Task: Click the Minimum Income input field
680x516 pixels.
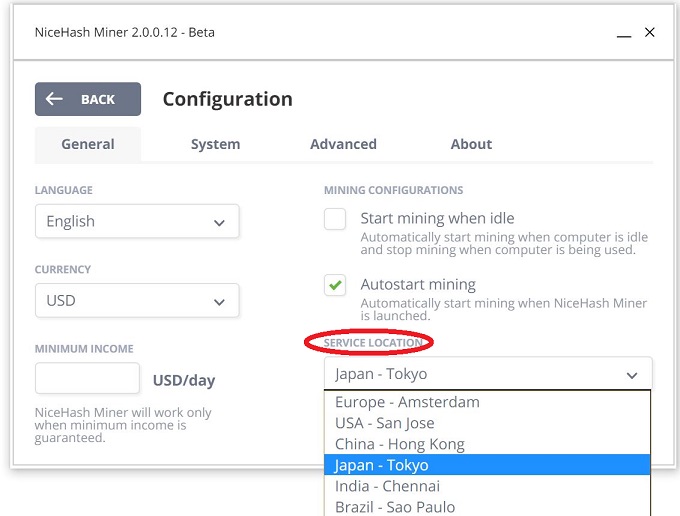Action: pos(87,378)
